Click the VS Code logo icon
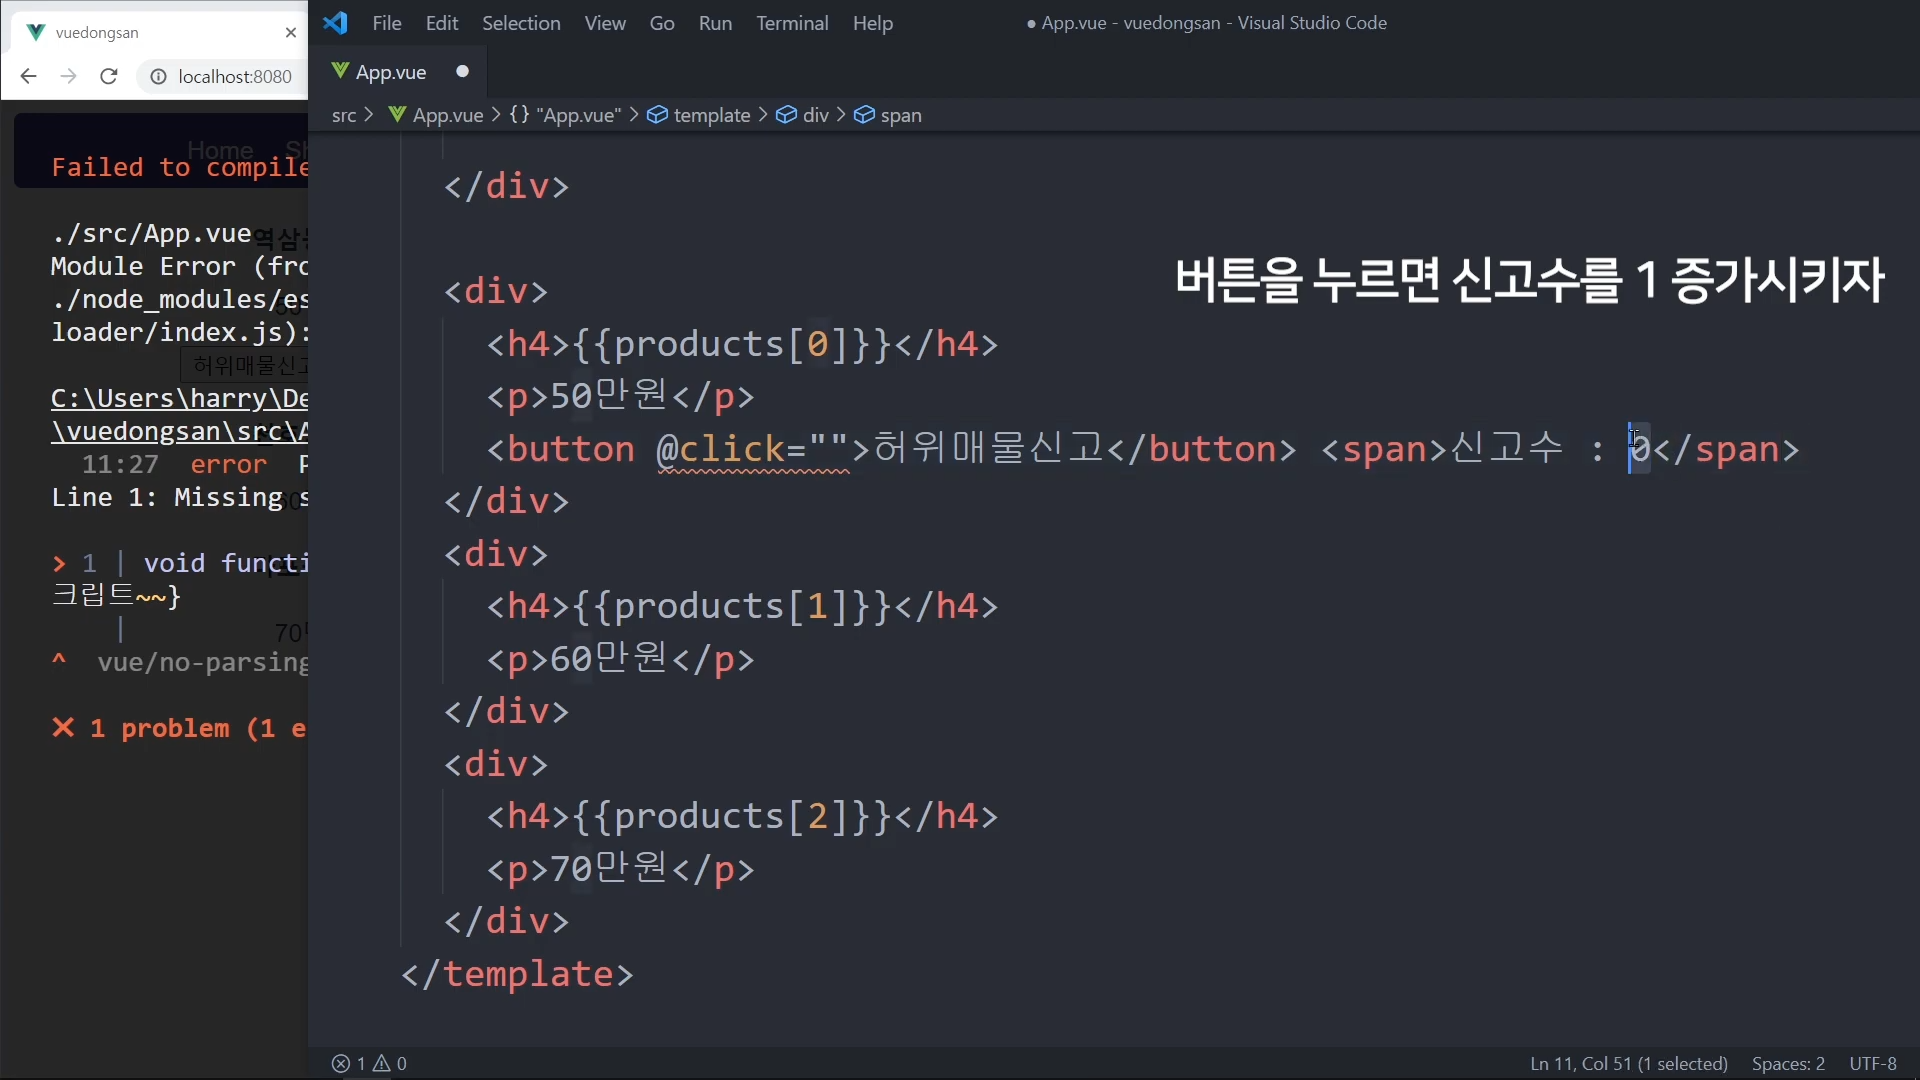 point(336,23)
